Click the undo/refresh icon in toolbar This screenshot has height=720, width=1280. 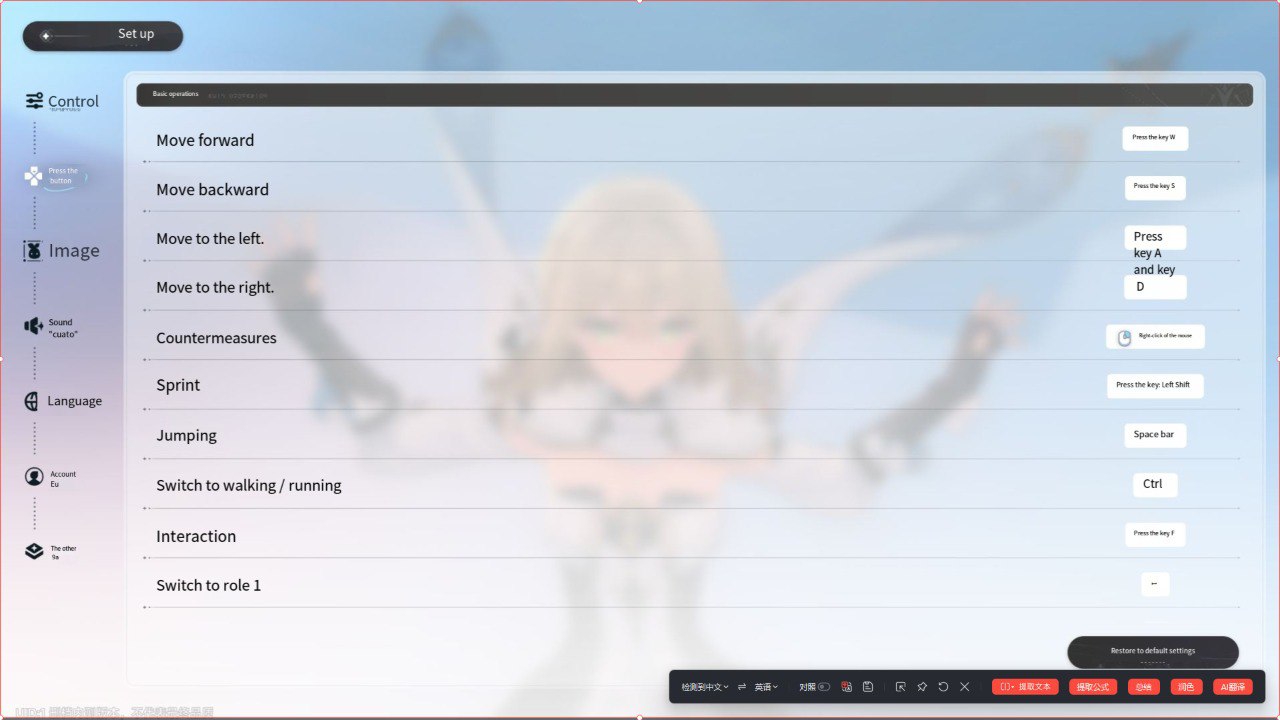tap(943, 687)
